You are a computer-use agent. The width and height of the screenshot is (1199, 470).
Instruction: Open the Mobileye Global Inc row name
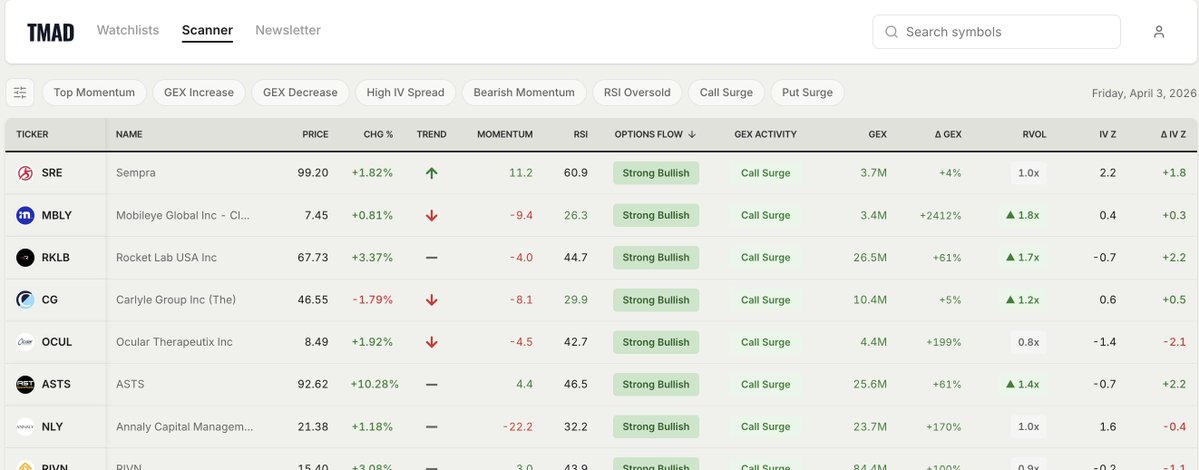(183, 216)
